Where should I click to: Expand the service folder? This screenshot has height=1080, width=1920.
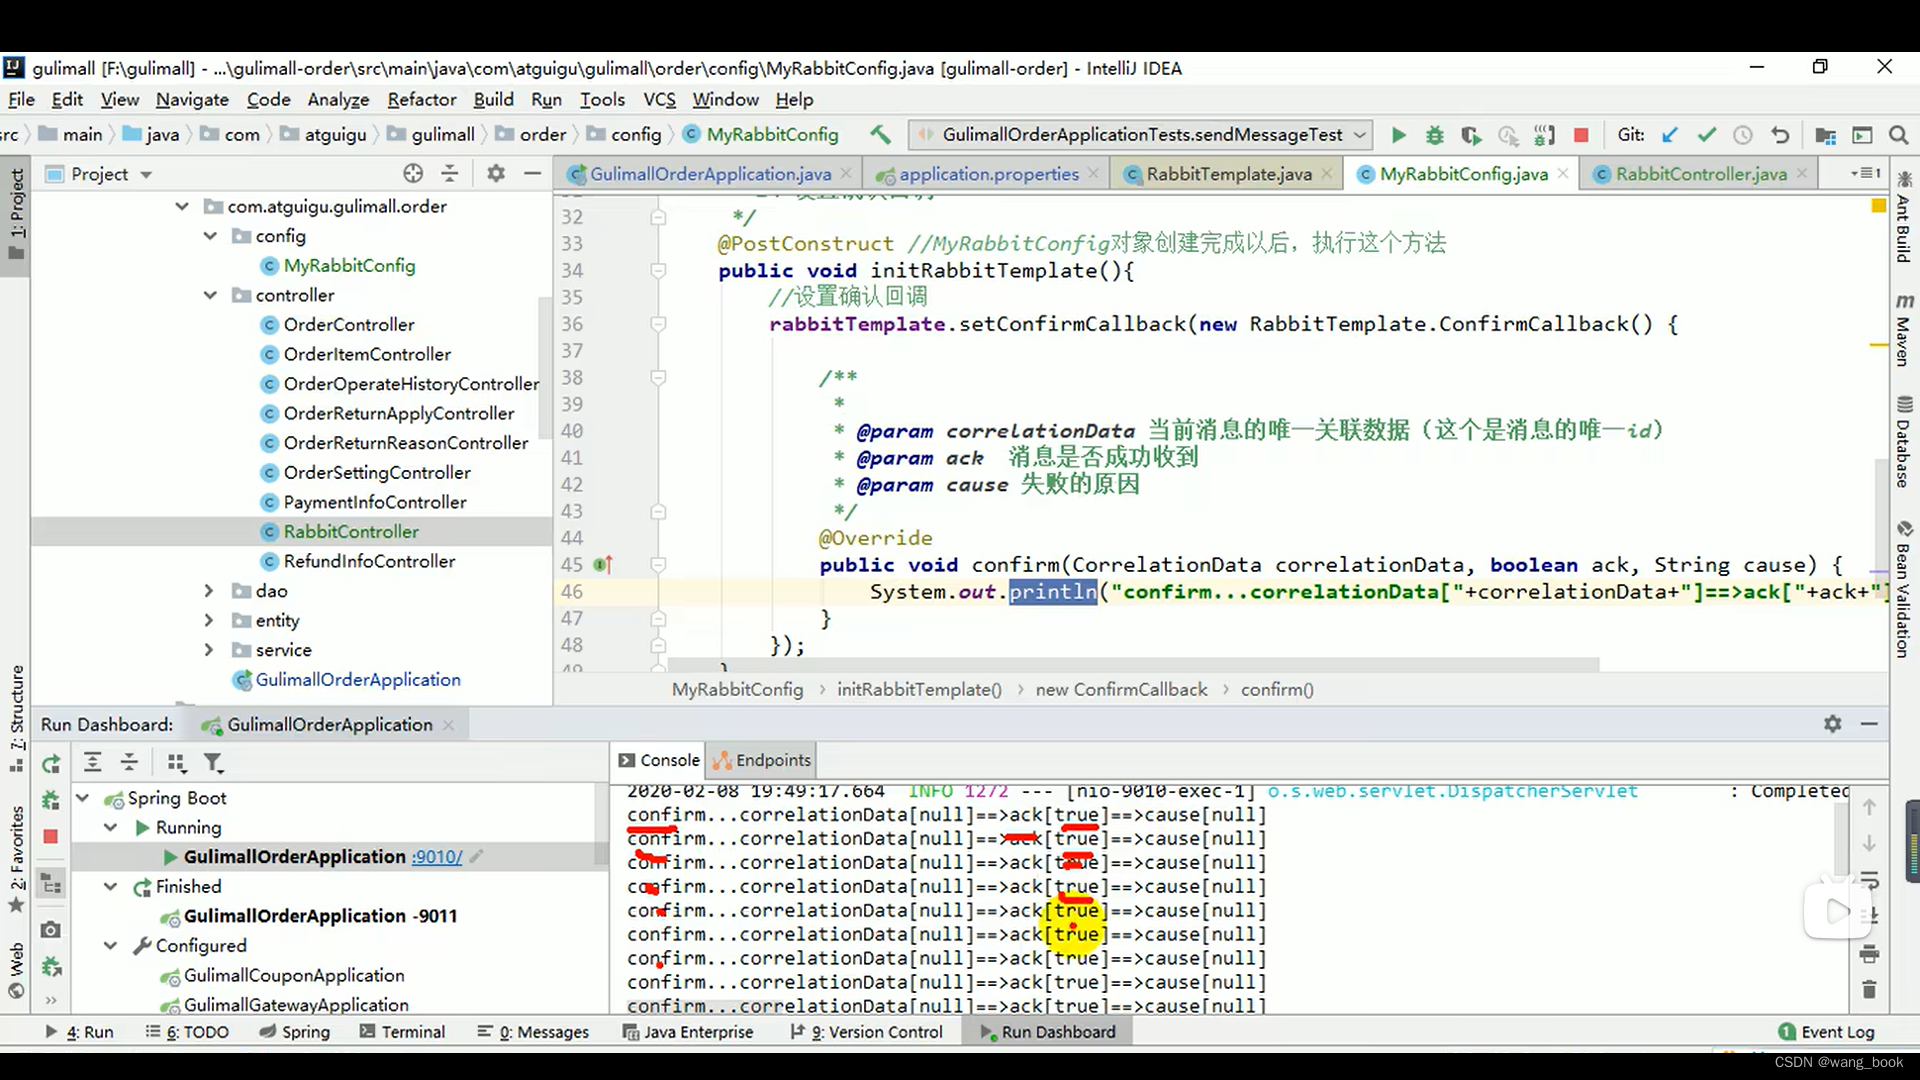(x=209, y=650)
